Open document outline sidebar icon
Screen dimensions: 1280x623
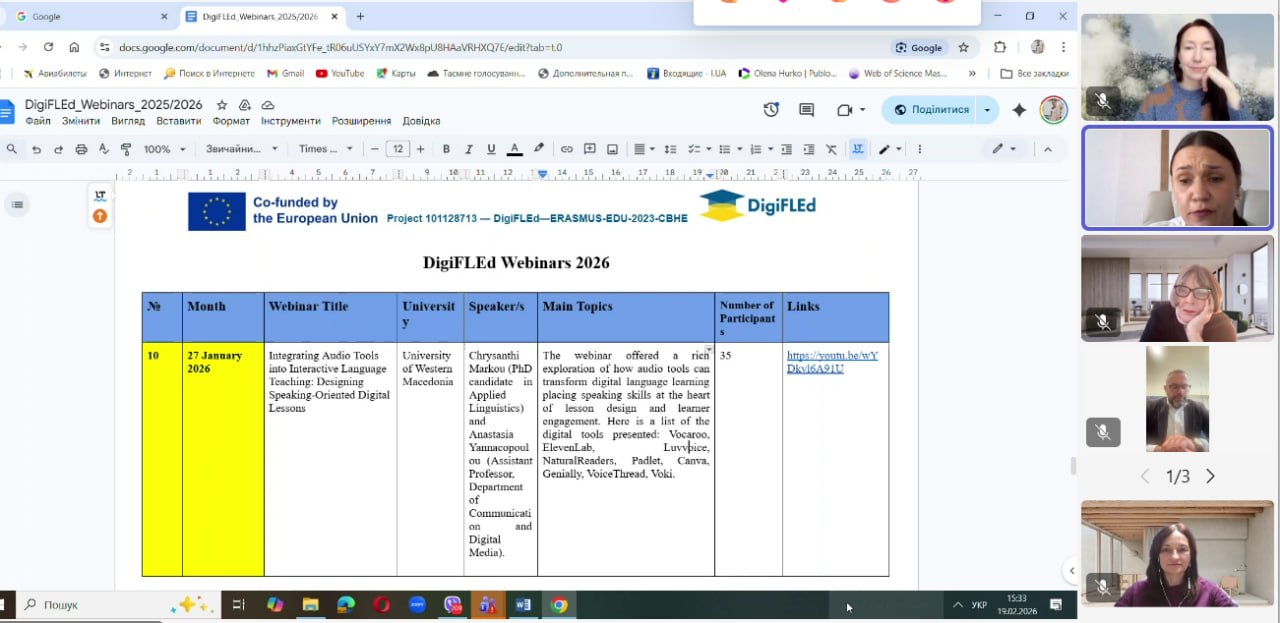coord(17,205)
